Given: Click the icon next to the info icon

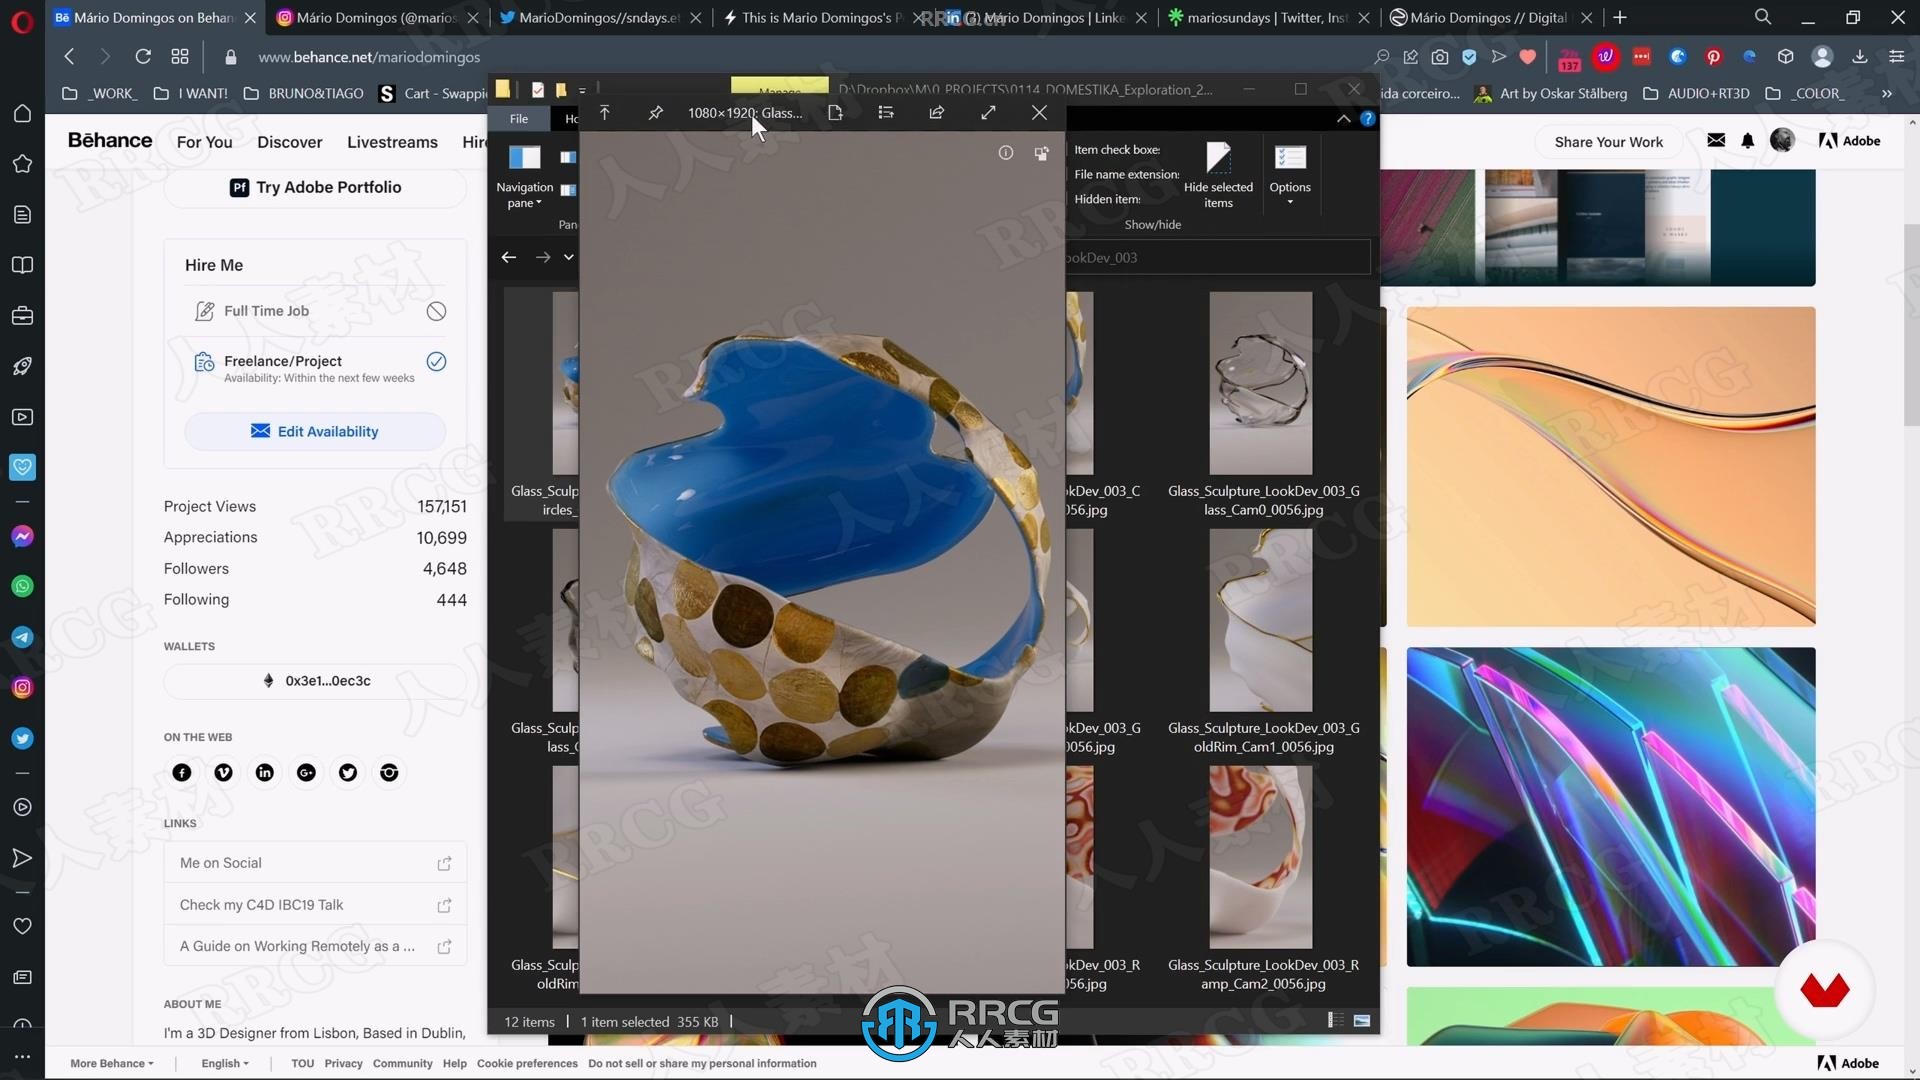Looking at the screenshot, I should [1041, 153].
